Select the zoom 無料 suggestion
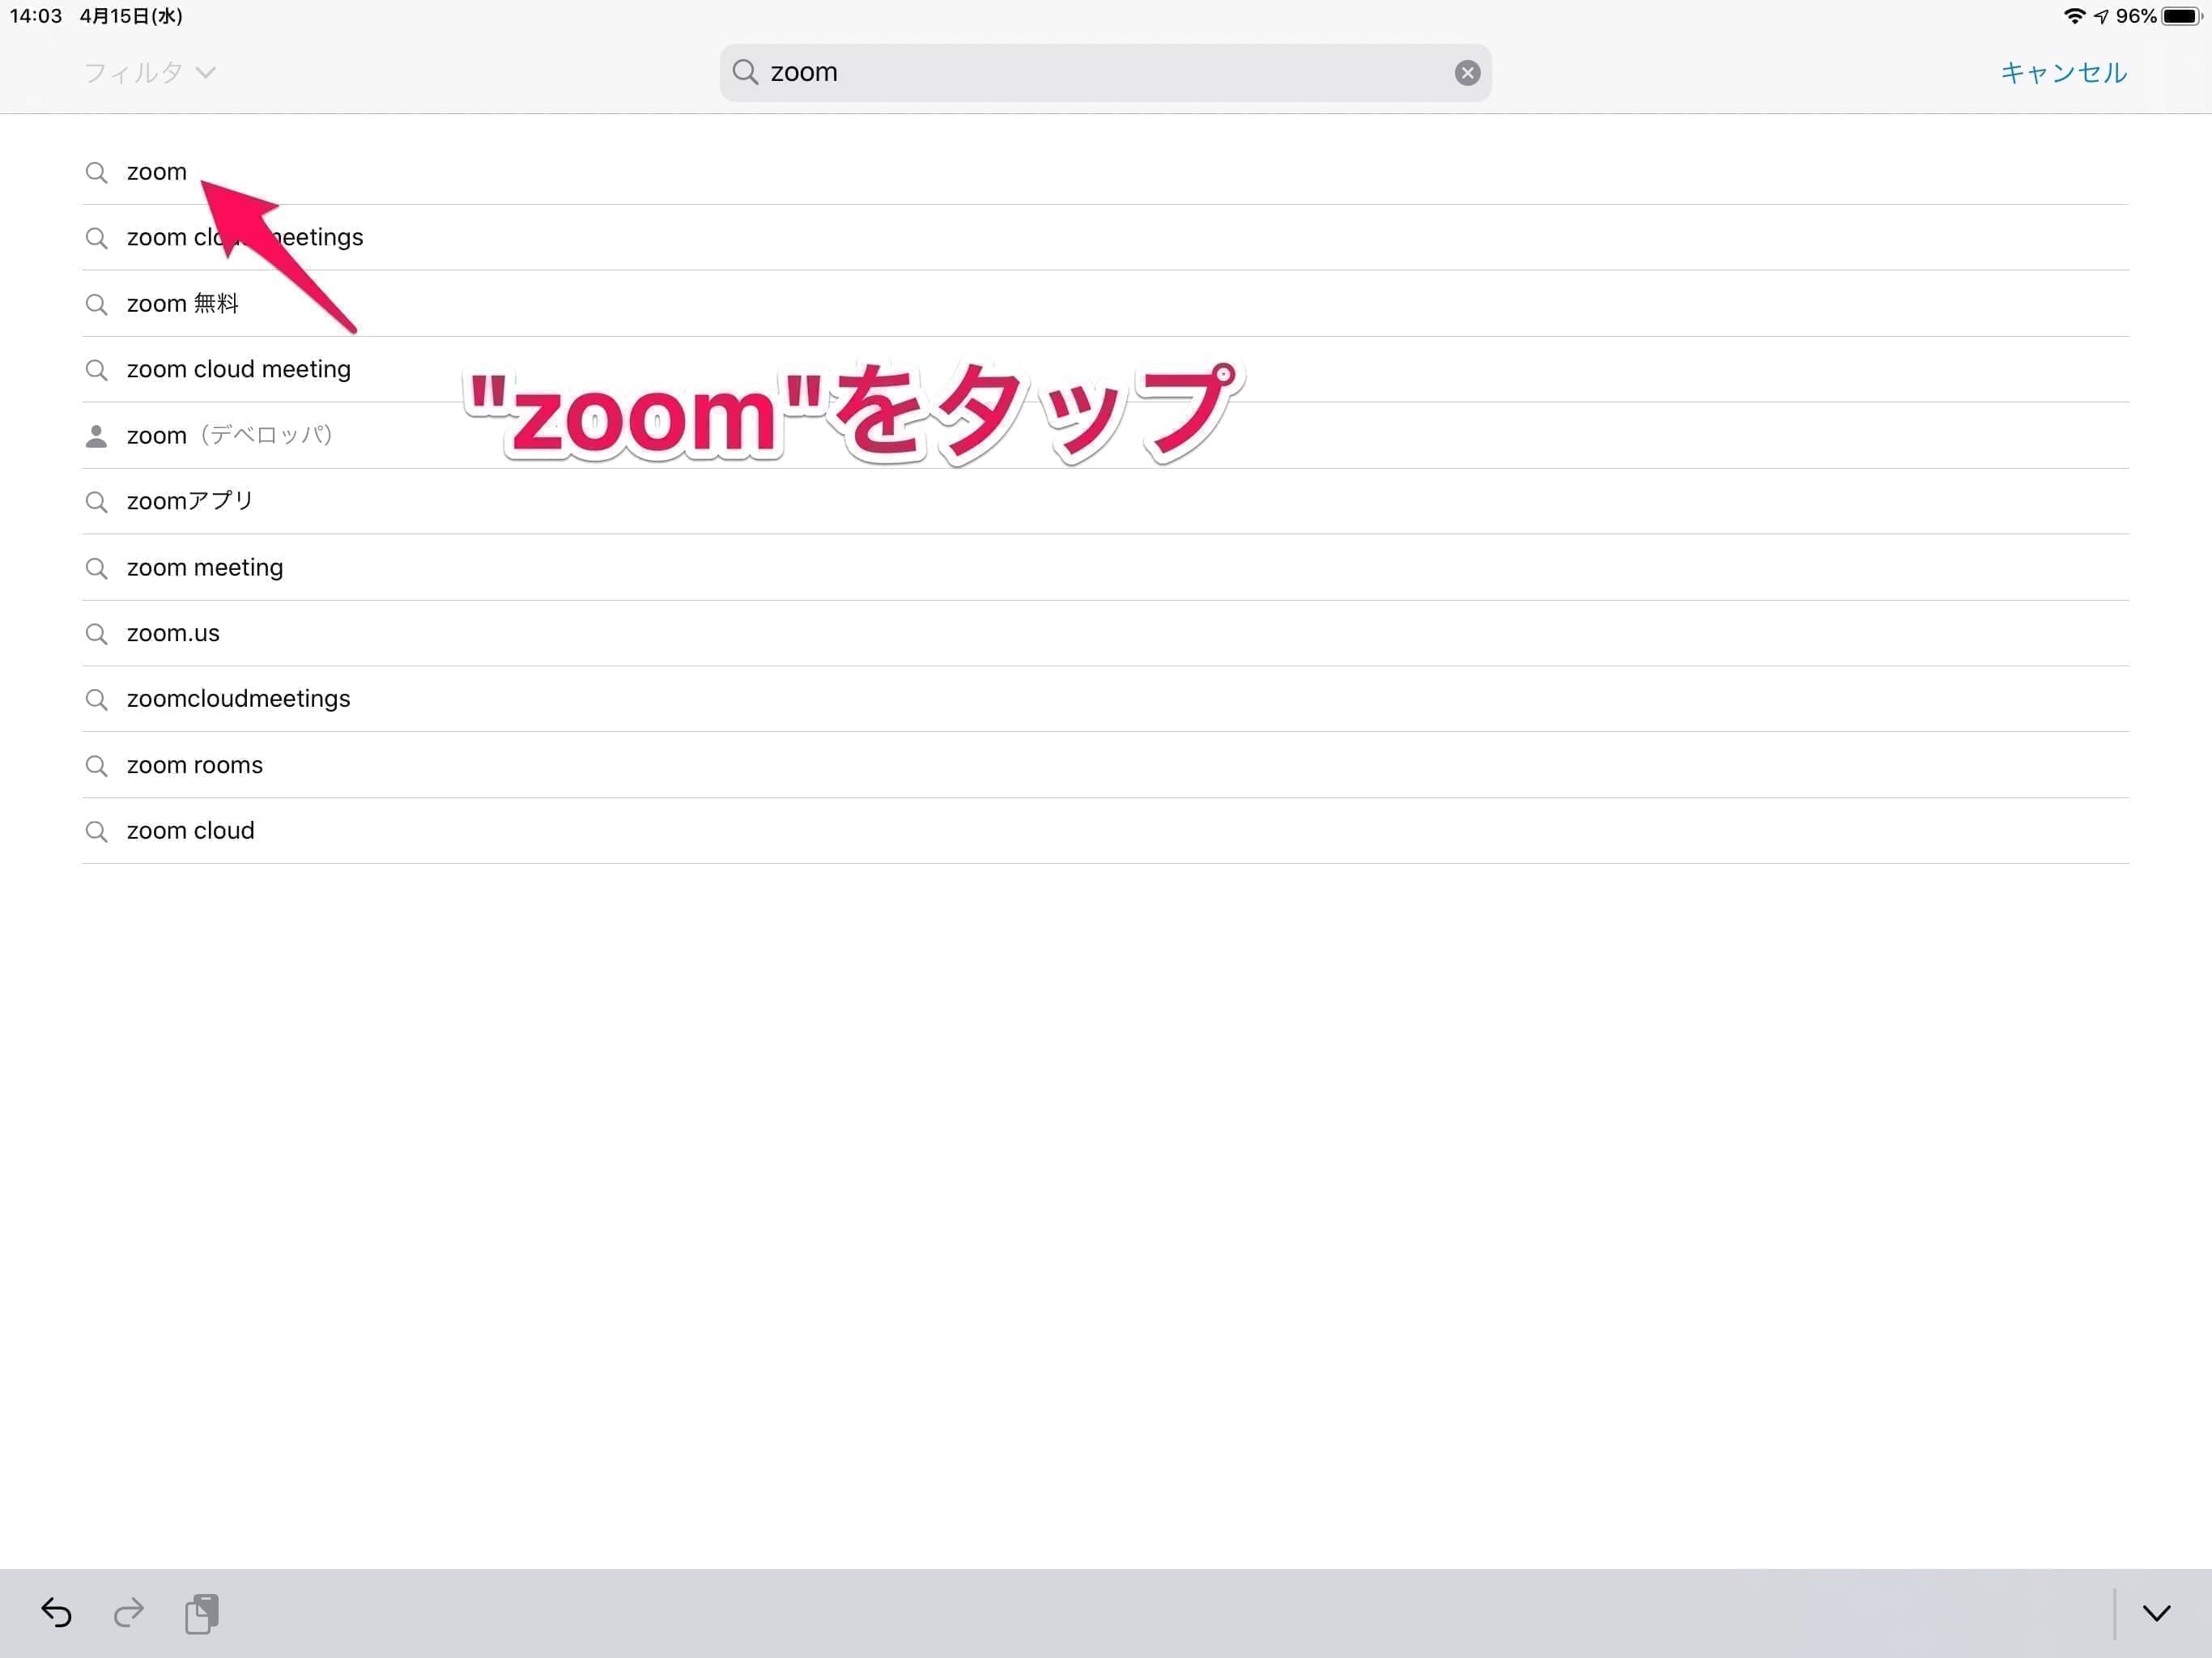This screenshot has height=1658, width=2212. pos(181,303)
